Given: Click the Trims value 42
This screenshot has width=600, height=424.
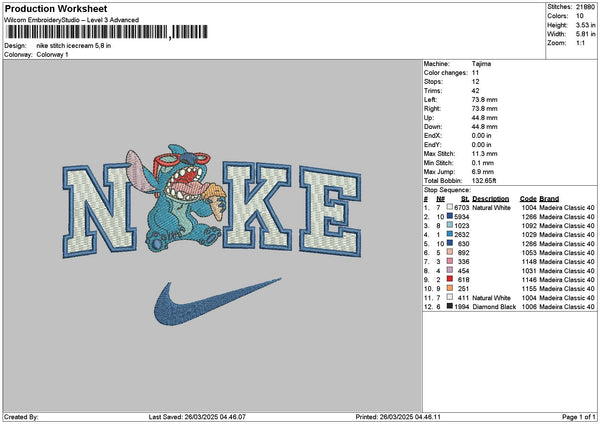Looking at the screenshot, I should tap(476, 91).
